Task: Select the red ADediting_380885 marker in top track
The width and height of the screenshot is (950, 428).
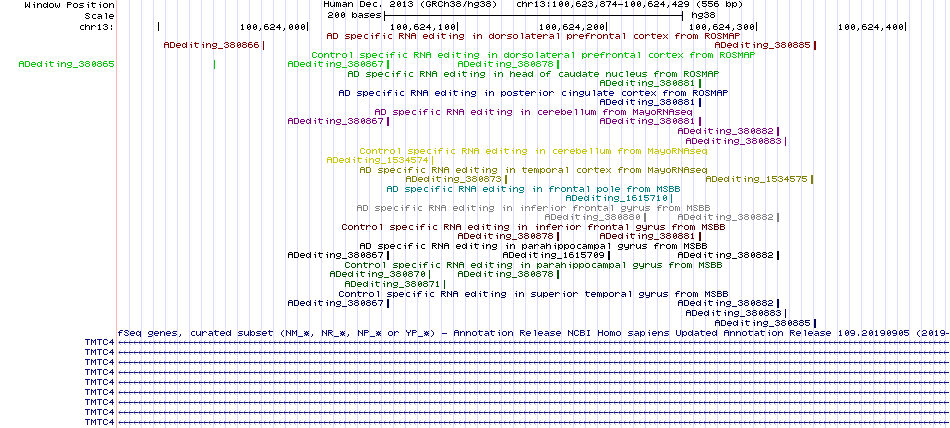Action: point(762,45)
